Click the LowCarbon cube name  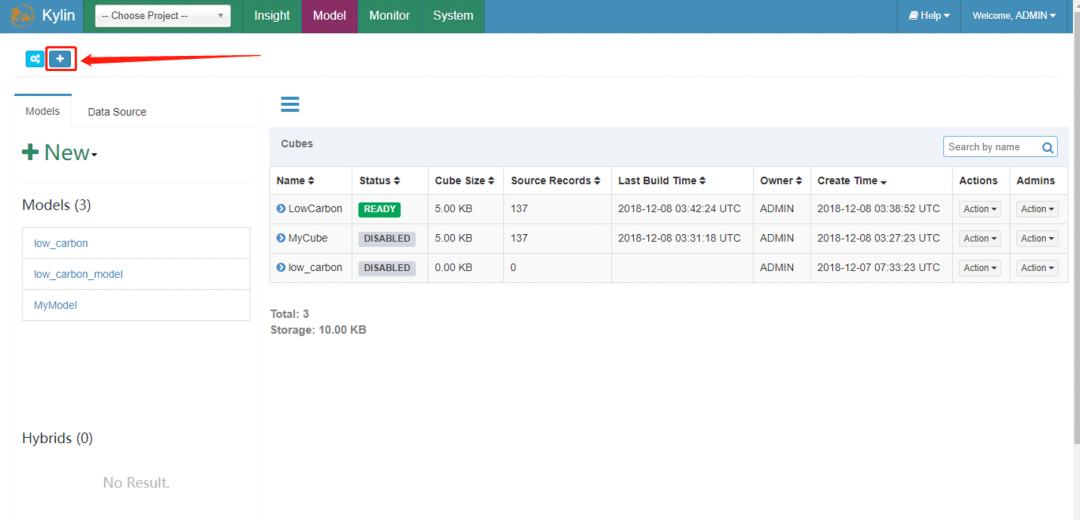[x=315, y=209]
